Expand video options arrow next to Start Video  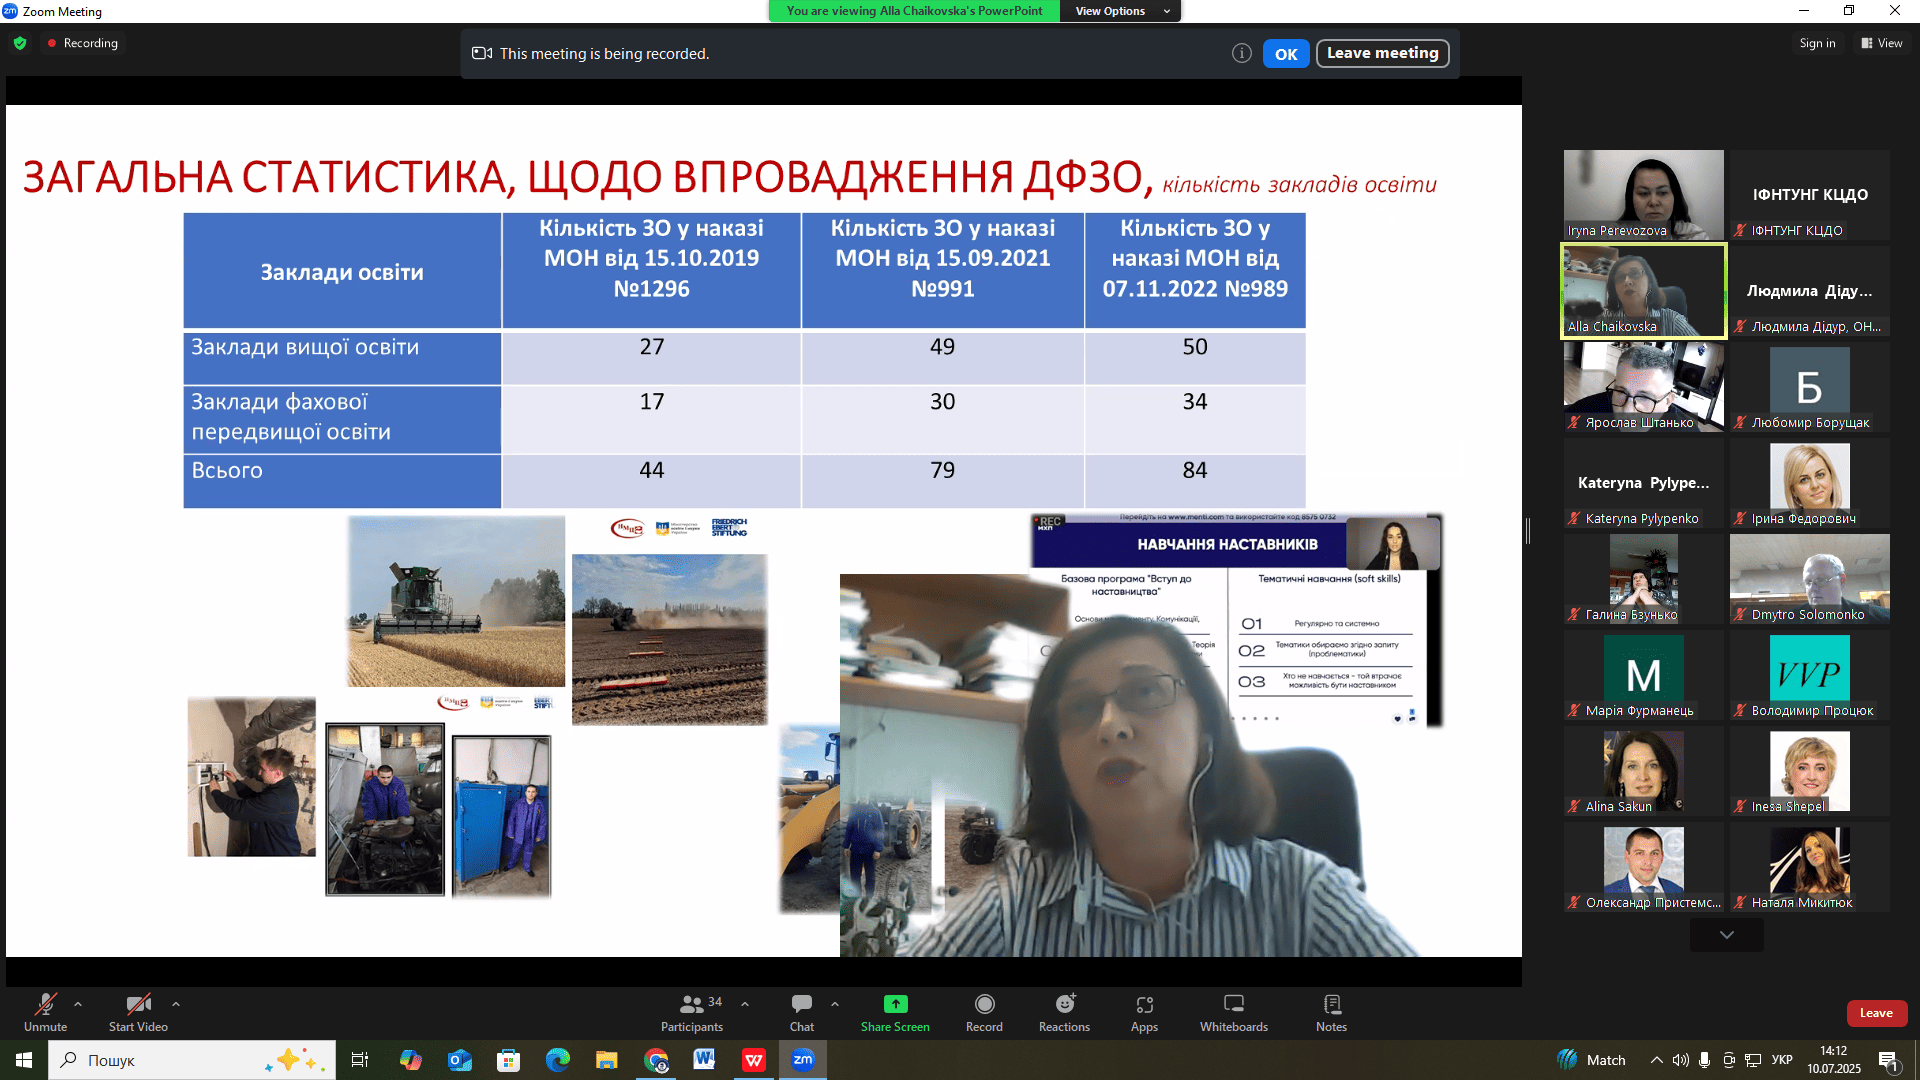tap(176, 1004)
